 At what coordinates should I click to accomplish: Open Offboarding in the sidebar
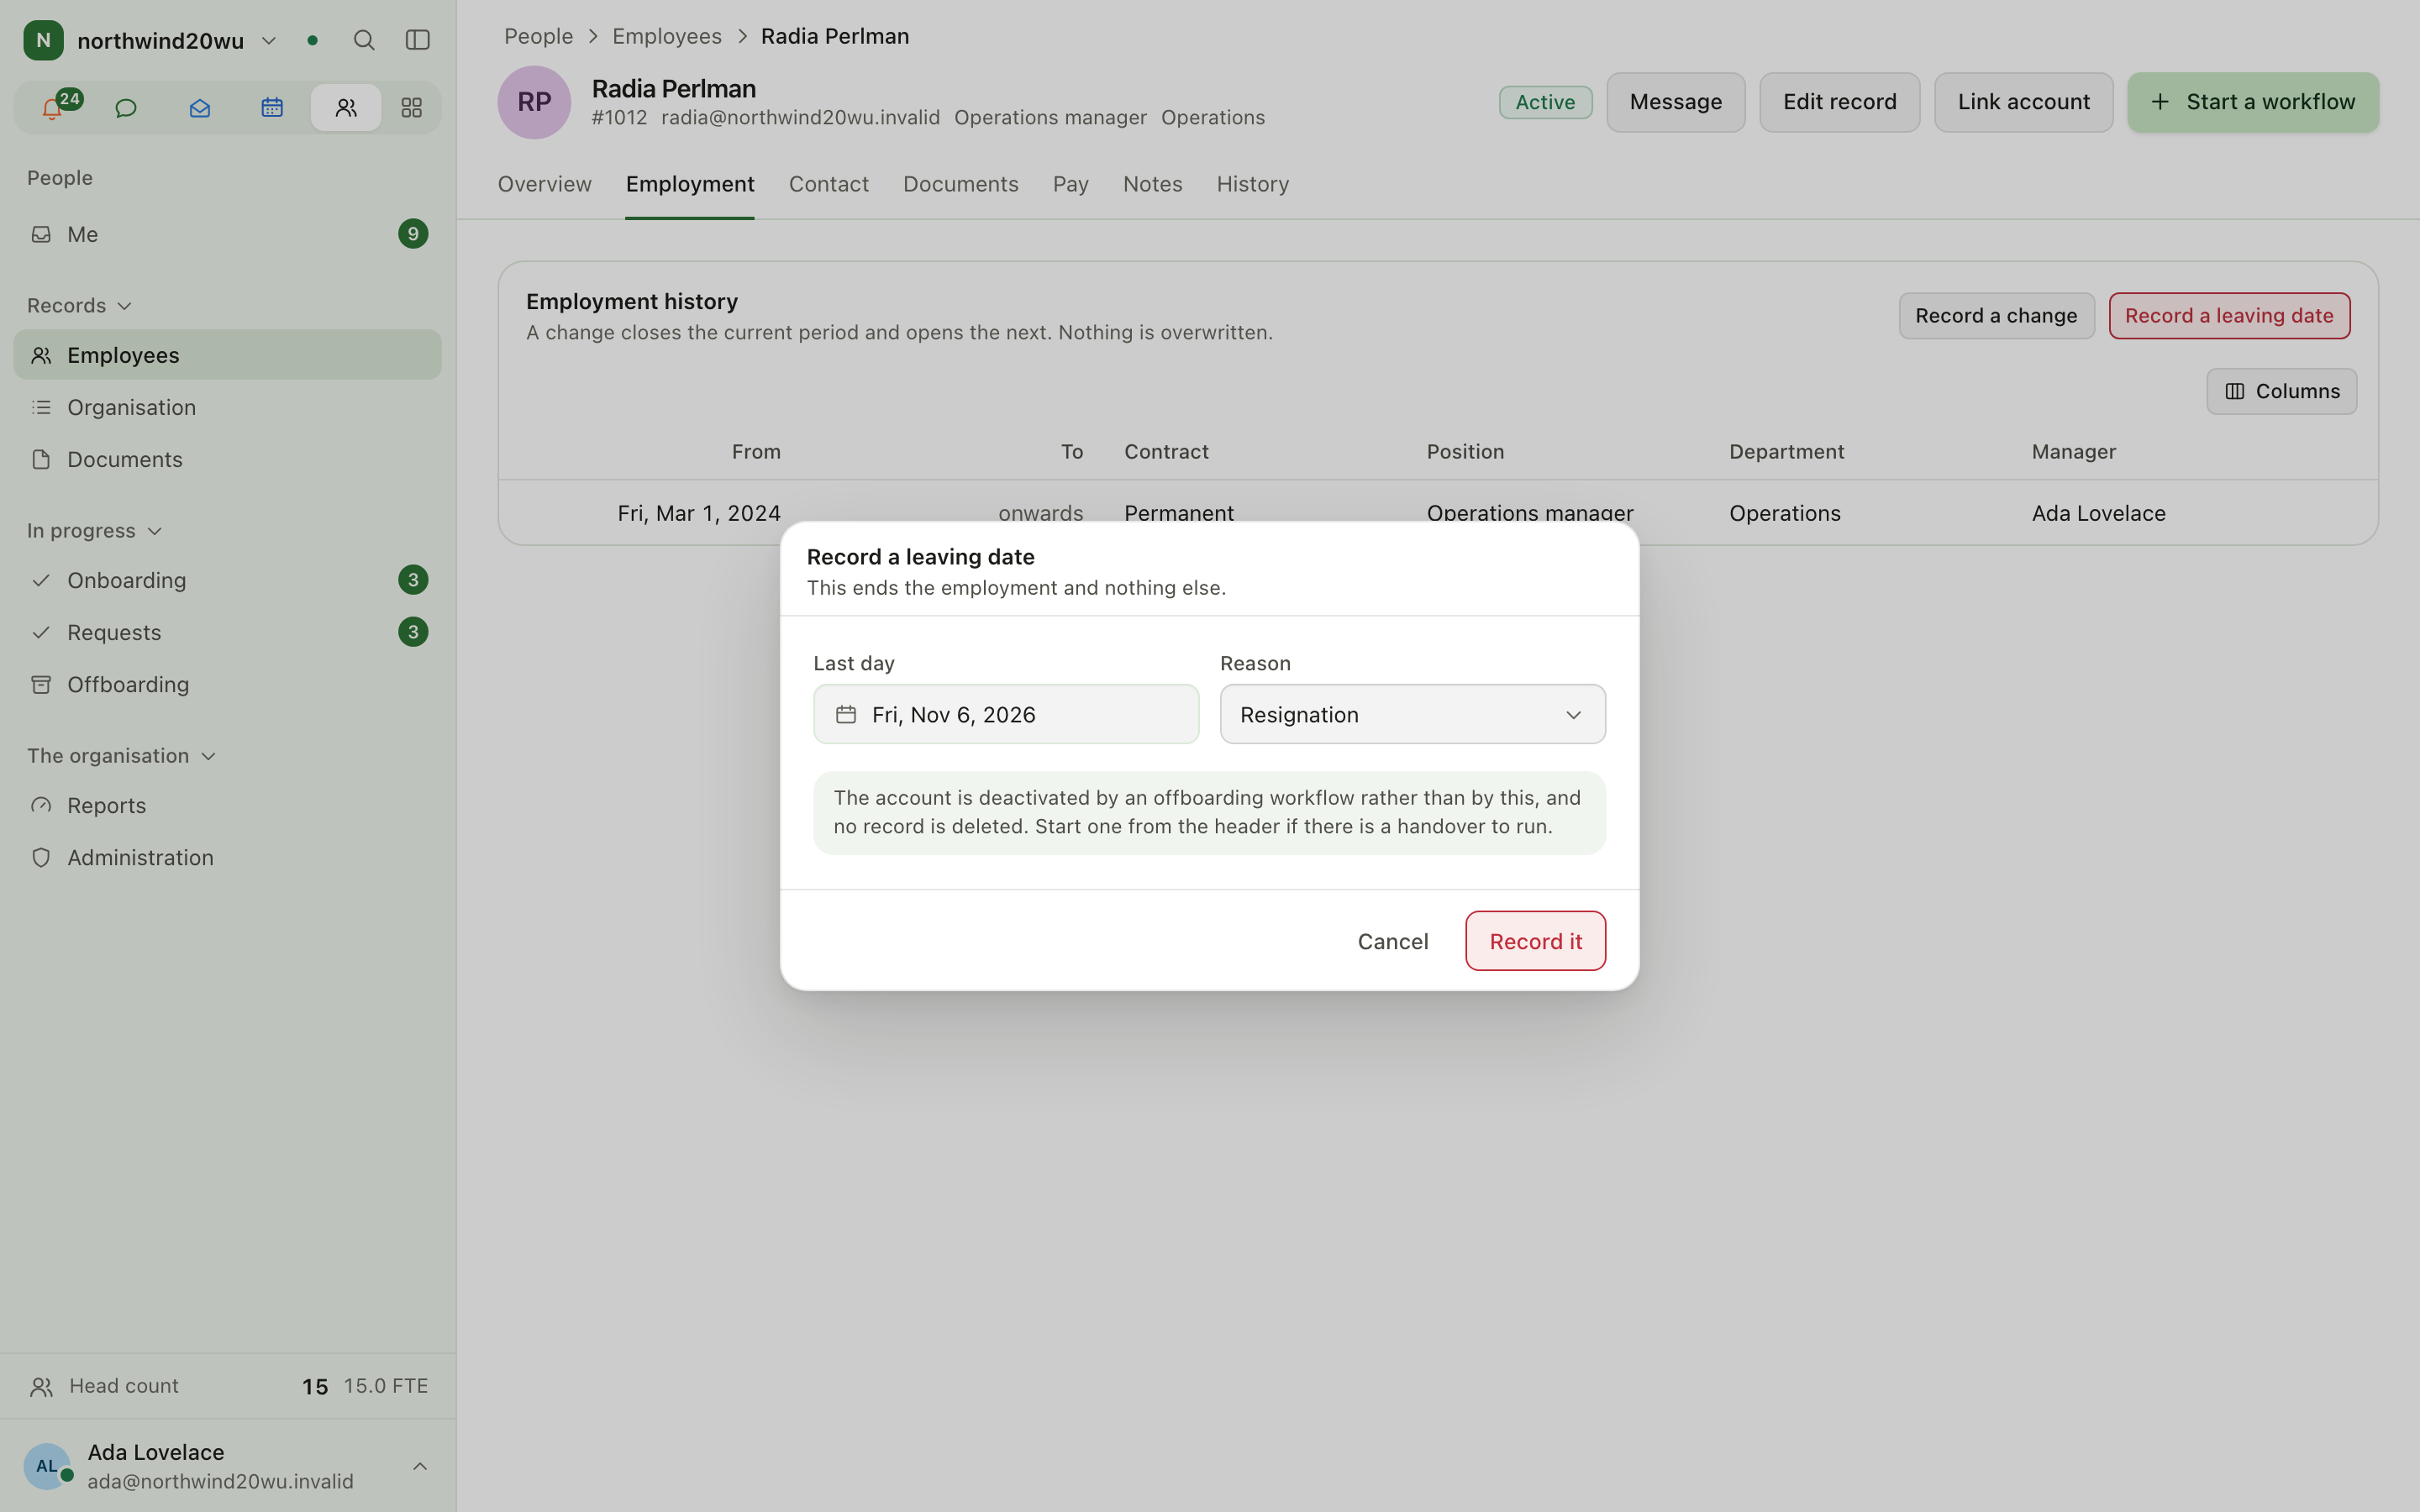227,684
